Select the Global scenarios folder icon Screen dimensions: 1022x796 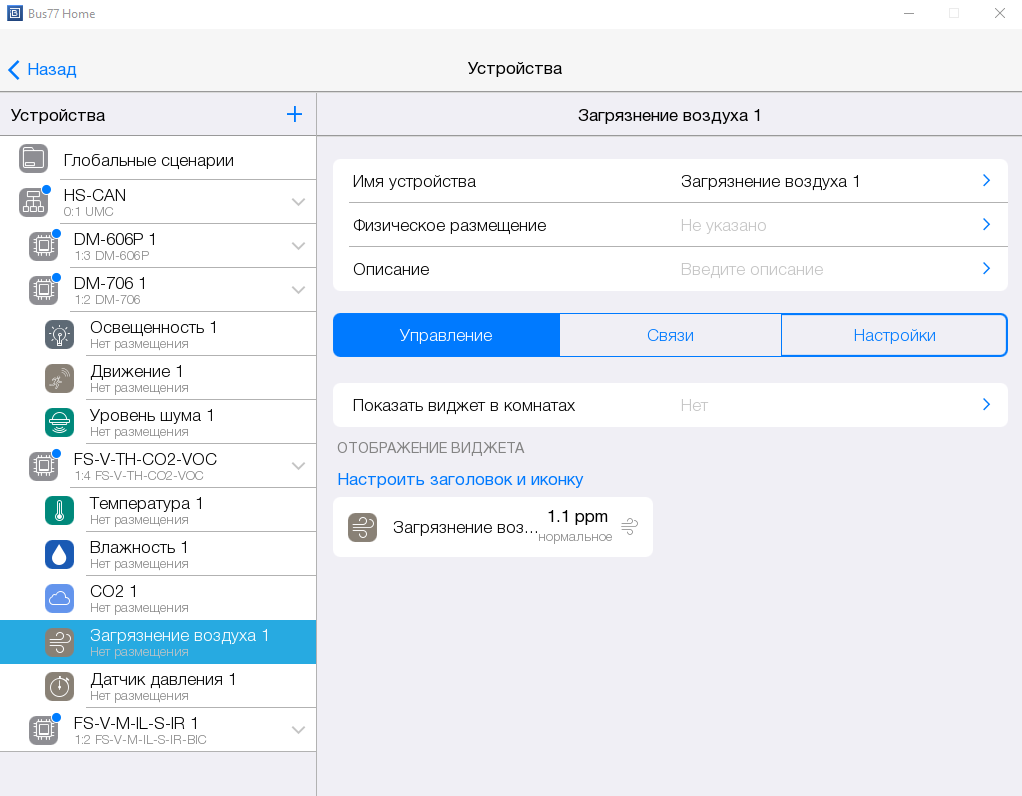33,159
